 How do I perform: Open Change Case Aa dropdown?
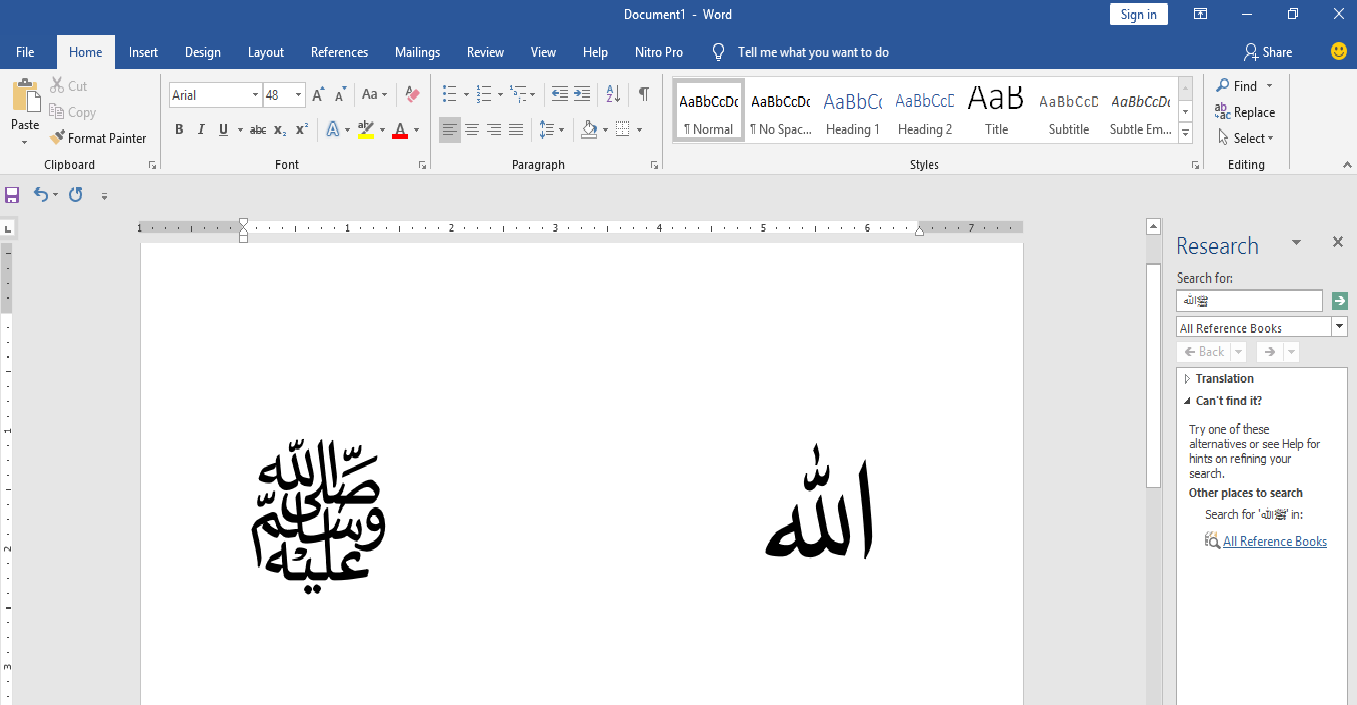(x=375, y=95)
